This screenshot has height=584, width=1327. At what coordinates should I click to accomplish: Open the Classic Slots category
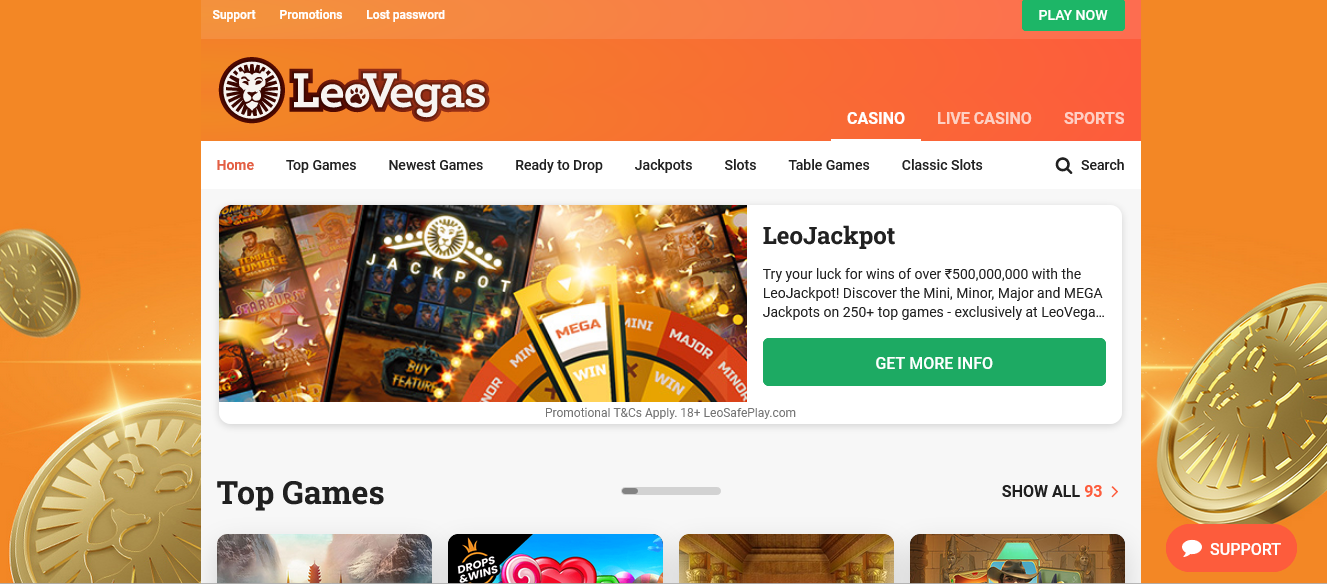[x=942, y=165]
